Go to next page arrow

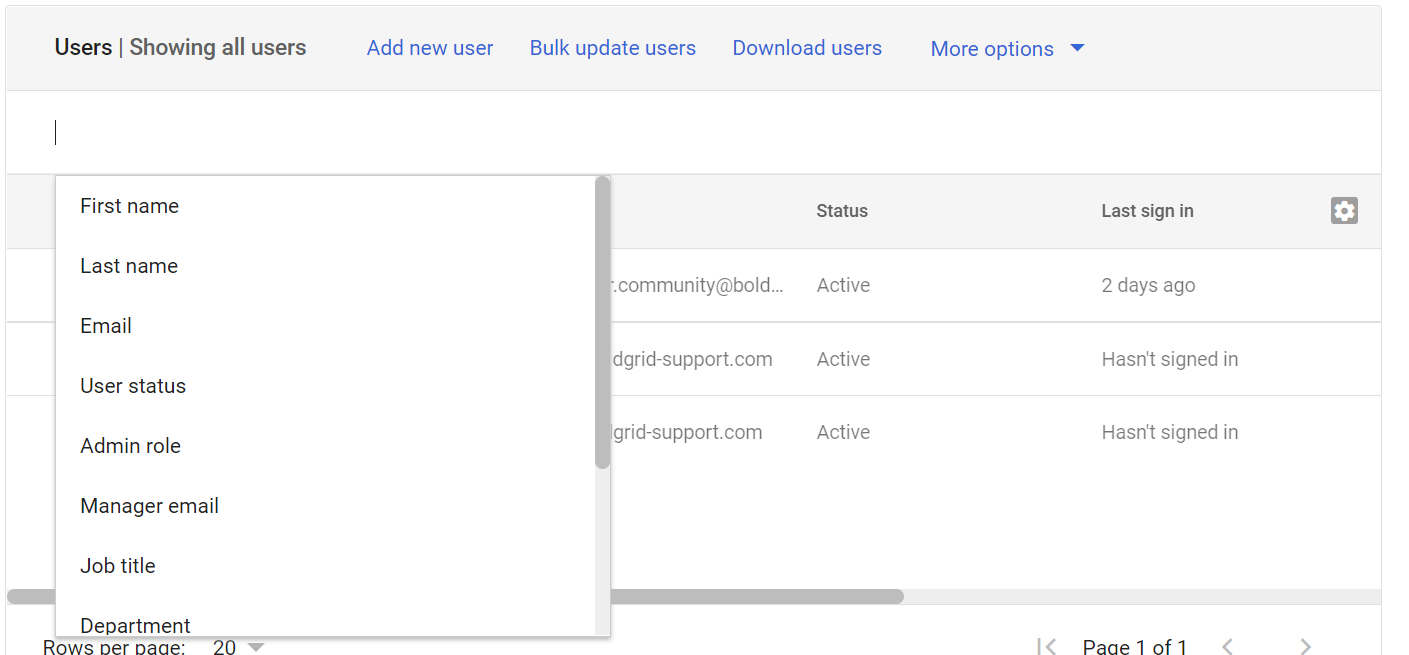[x=1305, y=647]
